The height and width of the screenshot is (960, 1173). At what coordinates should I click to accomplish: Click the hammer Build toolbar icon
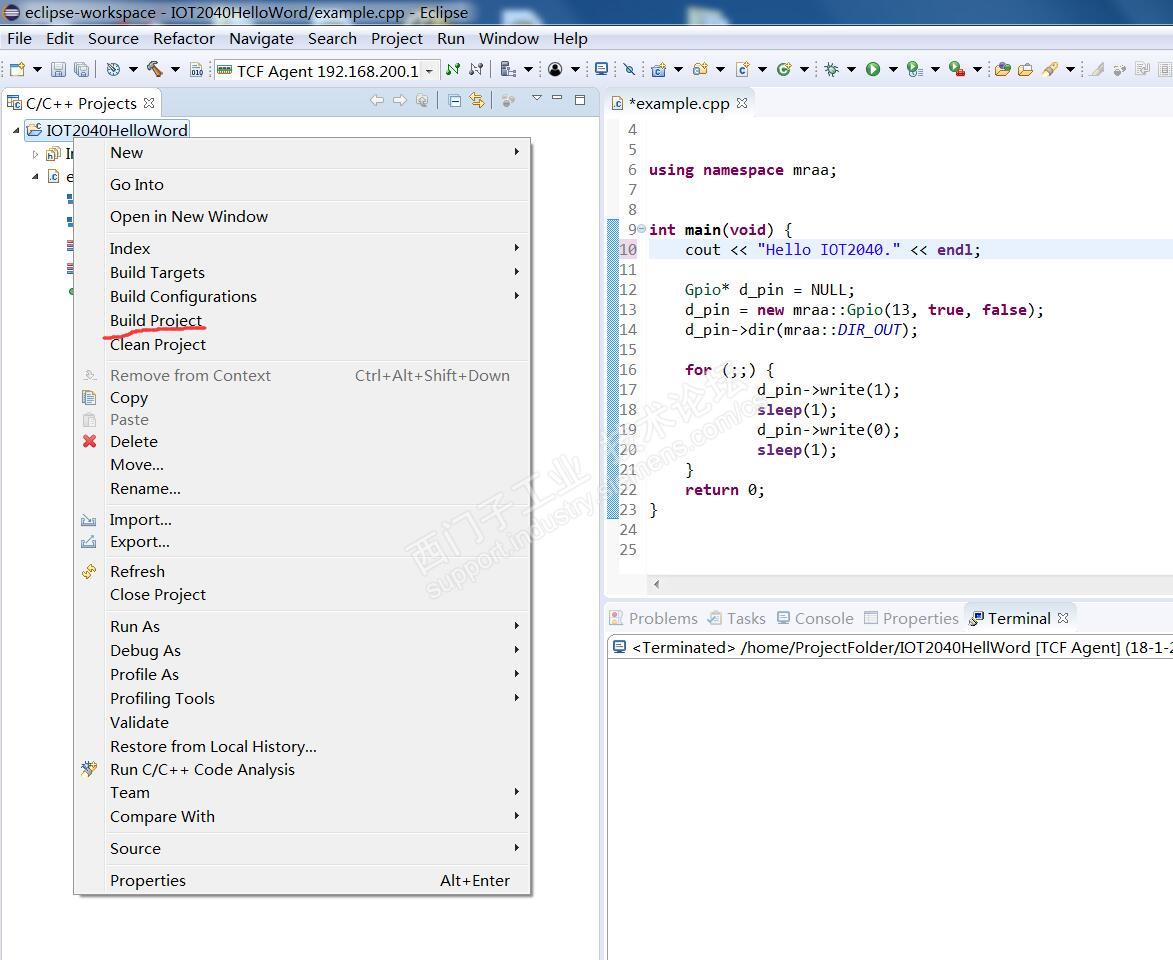pyautogui.click(x=155, y=69)
